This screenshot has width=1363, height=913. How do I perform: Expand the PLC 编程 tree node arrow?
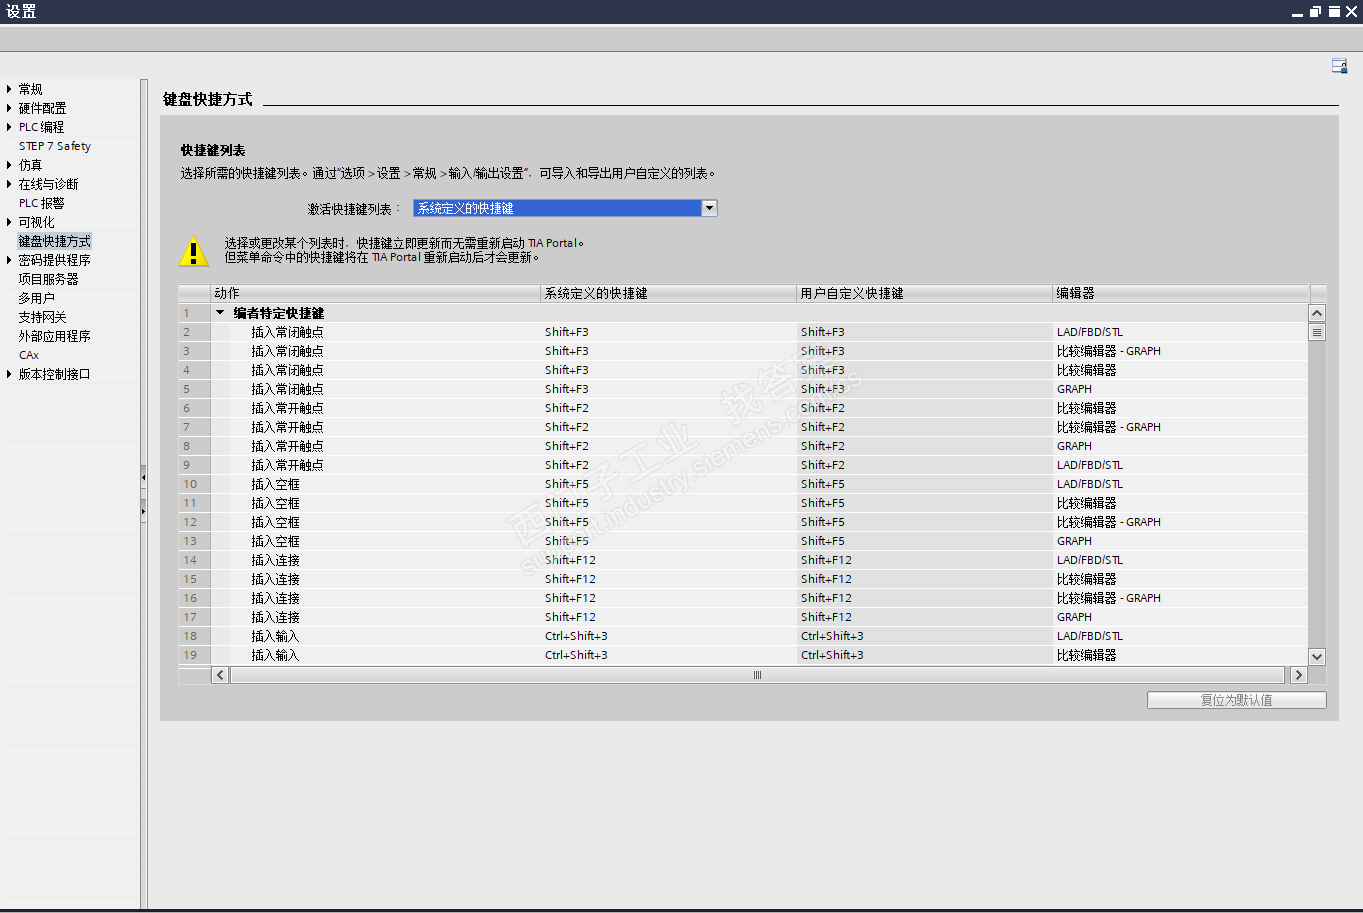pos(9,127)
